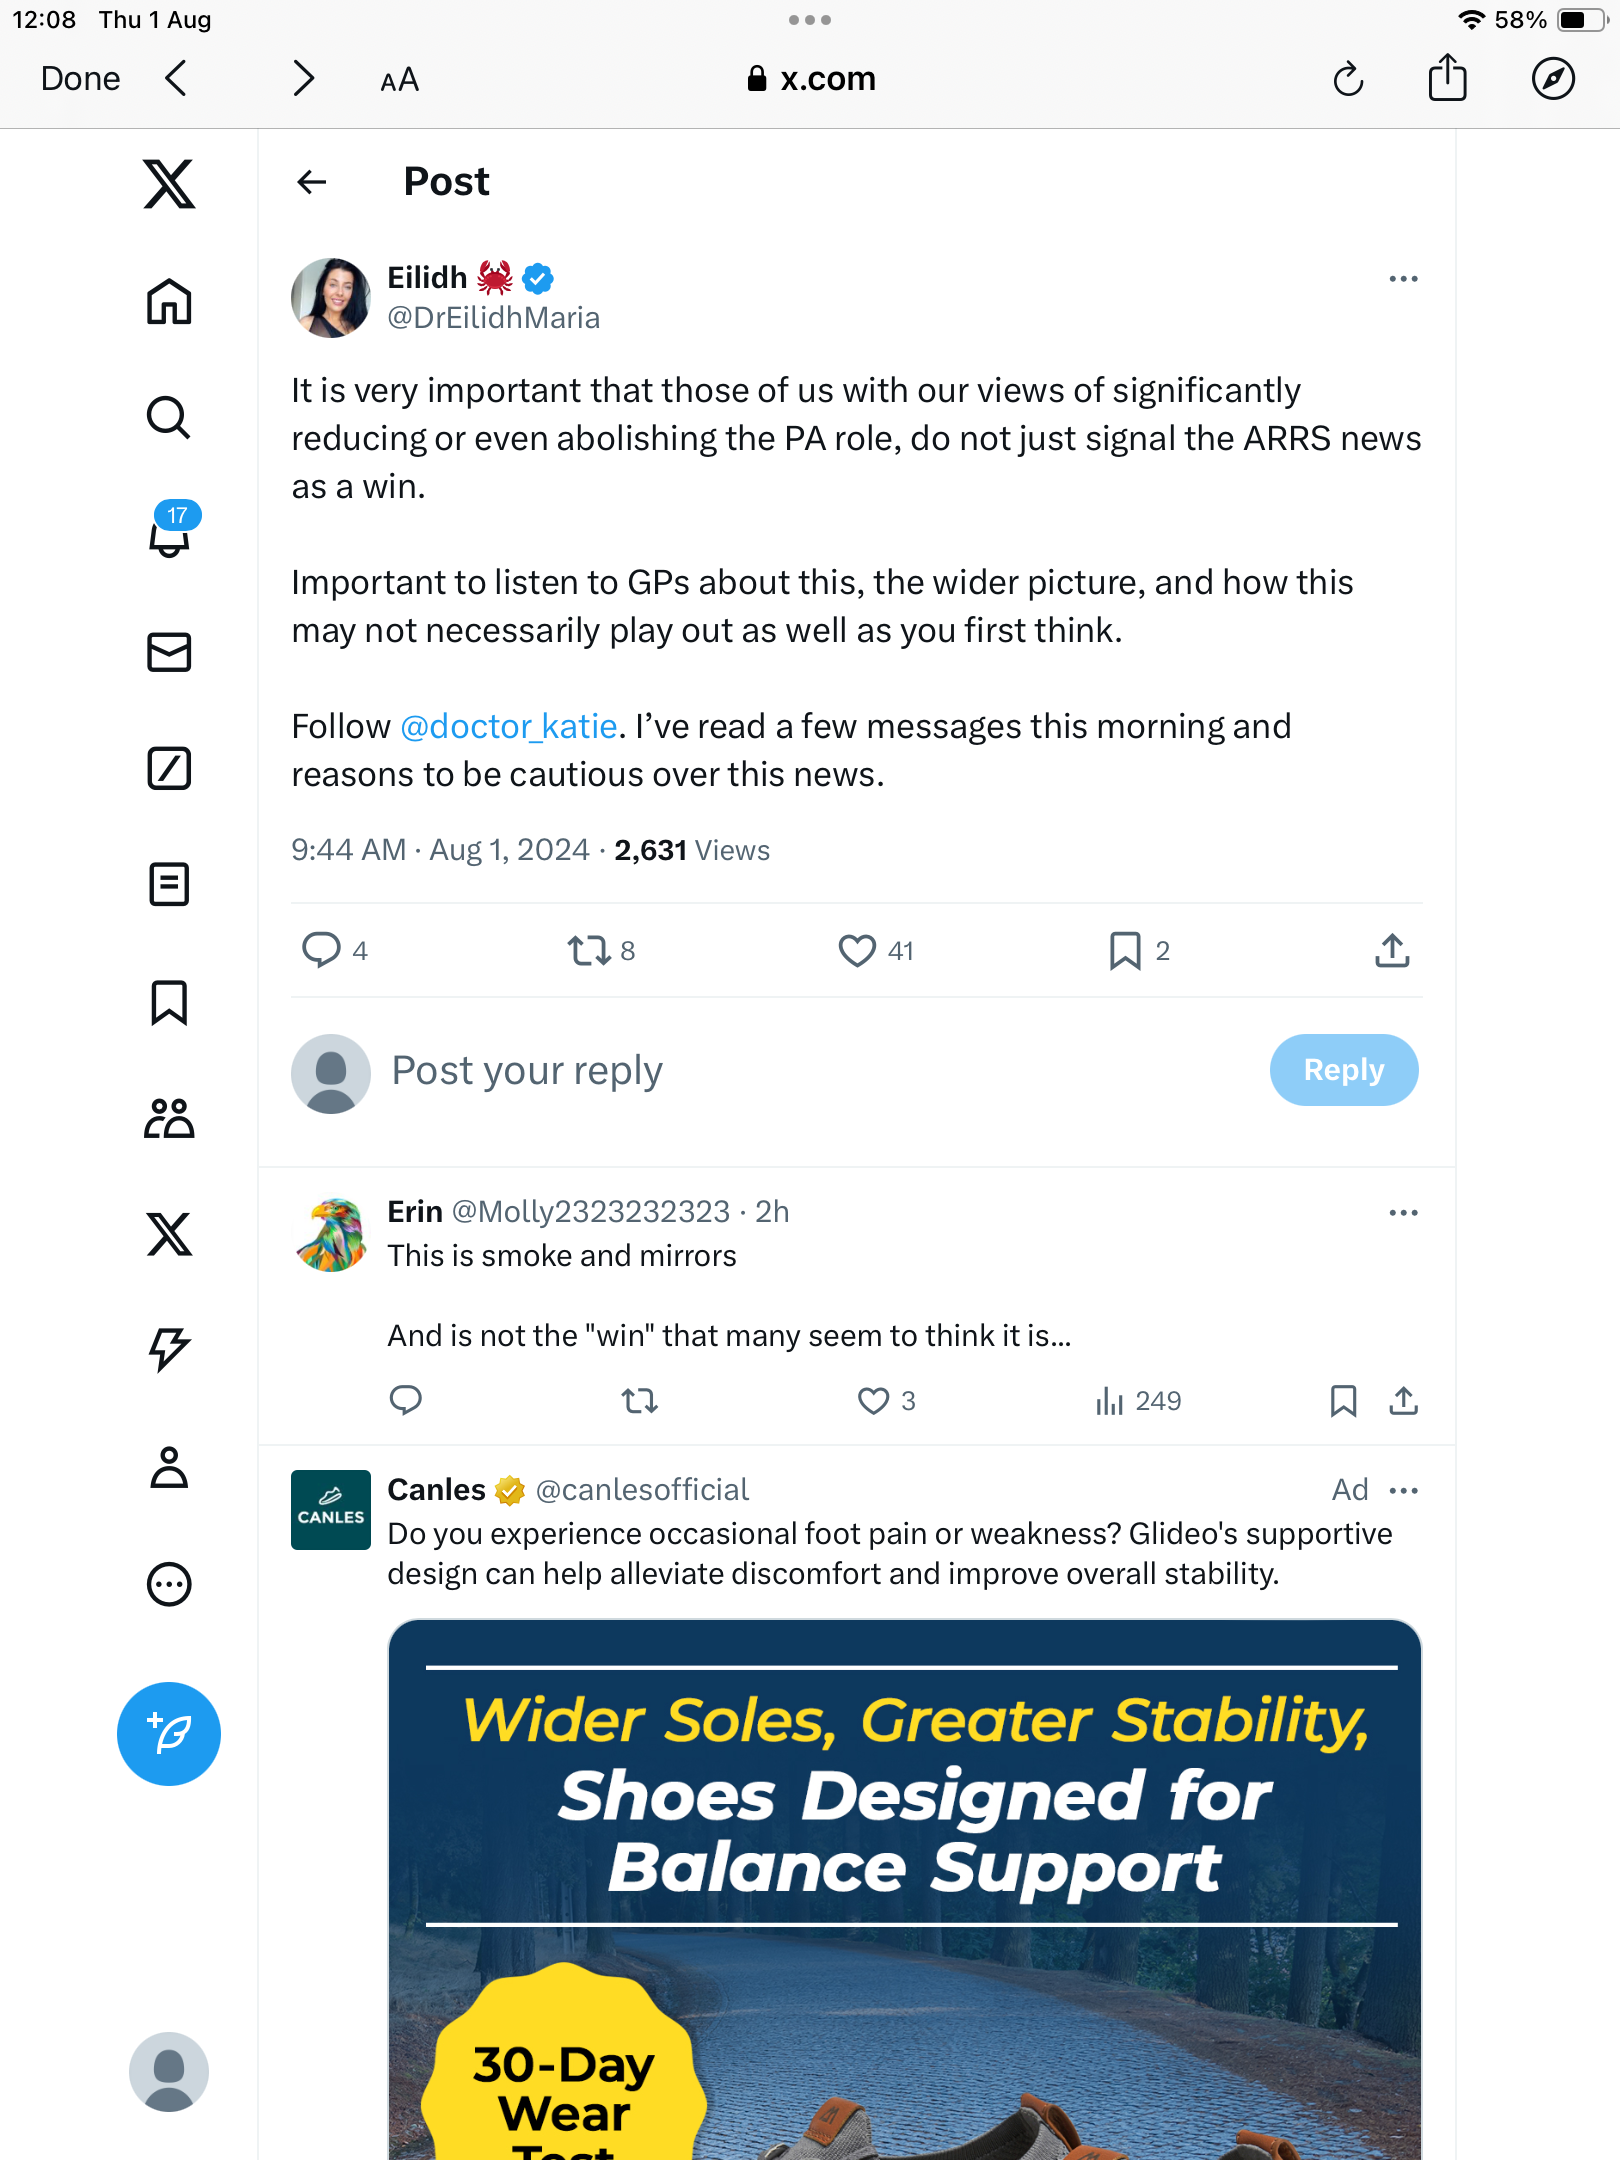Go to the Home icon in the sidebar
The width and height of the screenshot is (1620, 2160).
169,301
